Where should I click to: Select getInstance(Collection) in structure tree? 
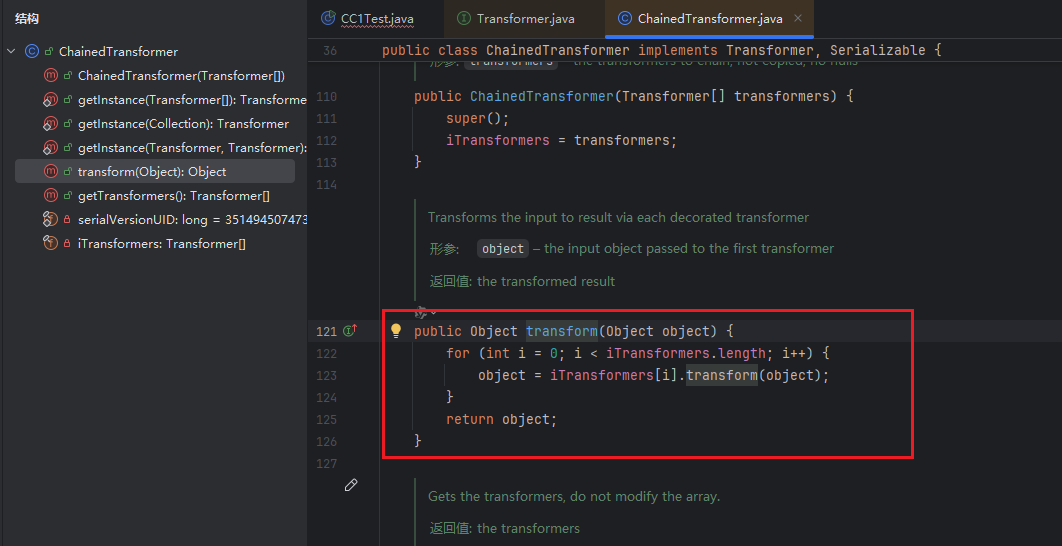(183, 124)
